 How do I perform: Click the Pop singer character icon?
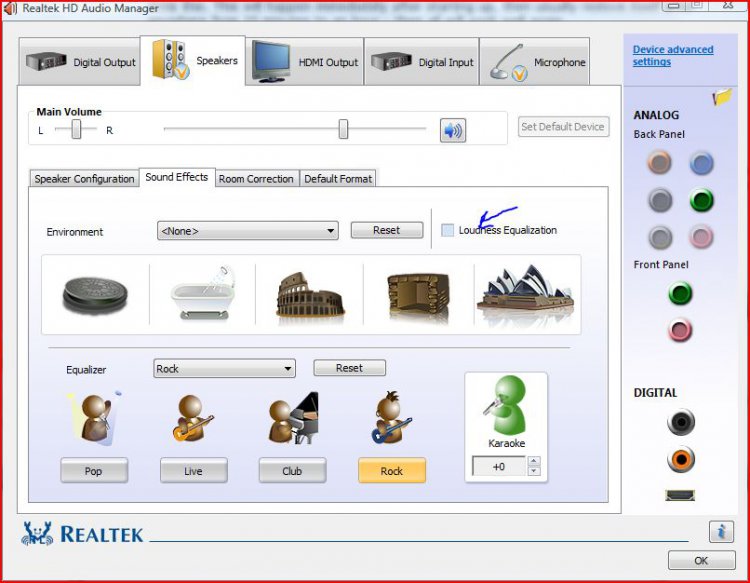[94, 418]
